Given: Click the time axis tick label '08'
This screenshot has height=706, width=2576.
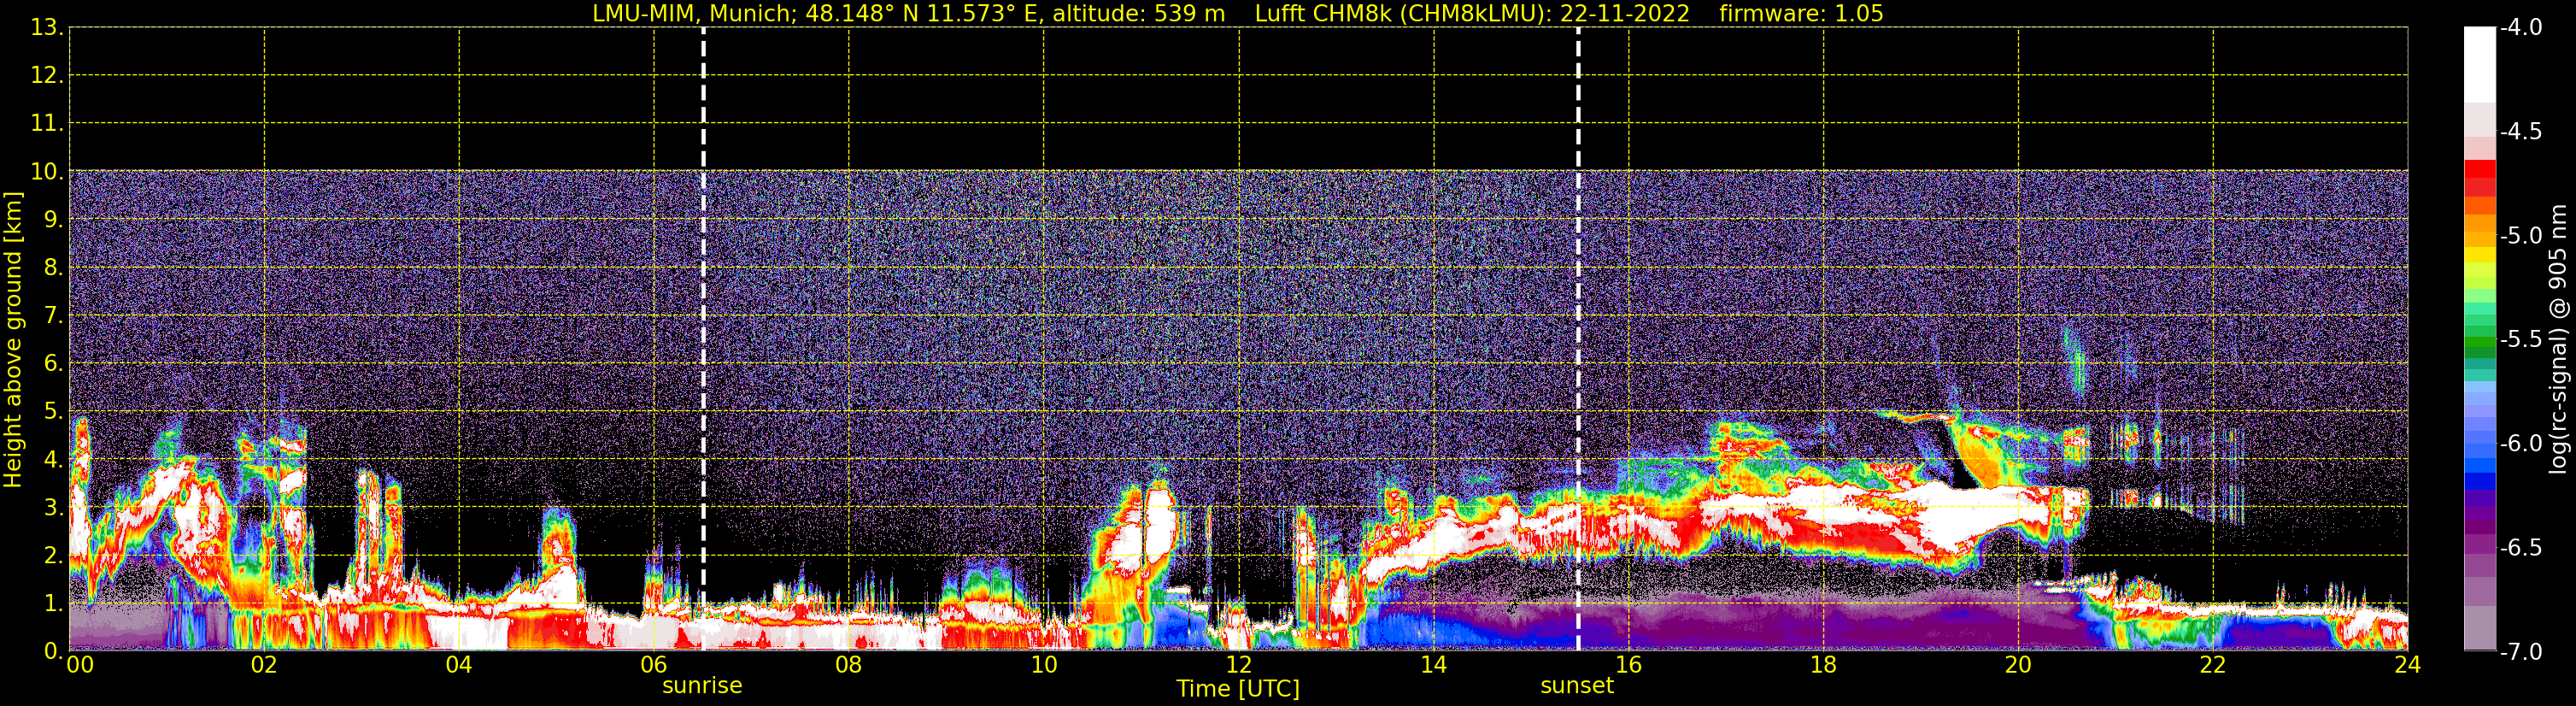Looking at the screenshot, I should (849, 665).
